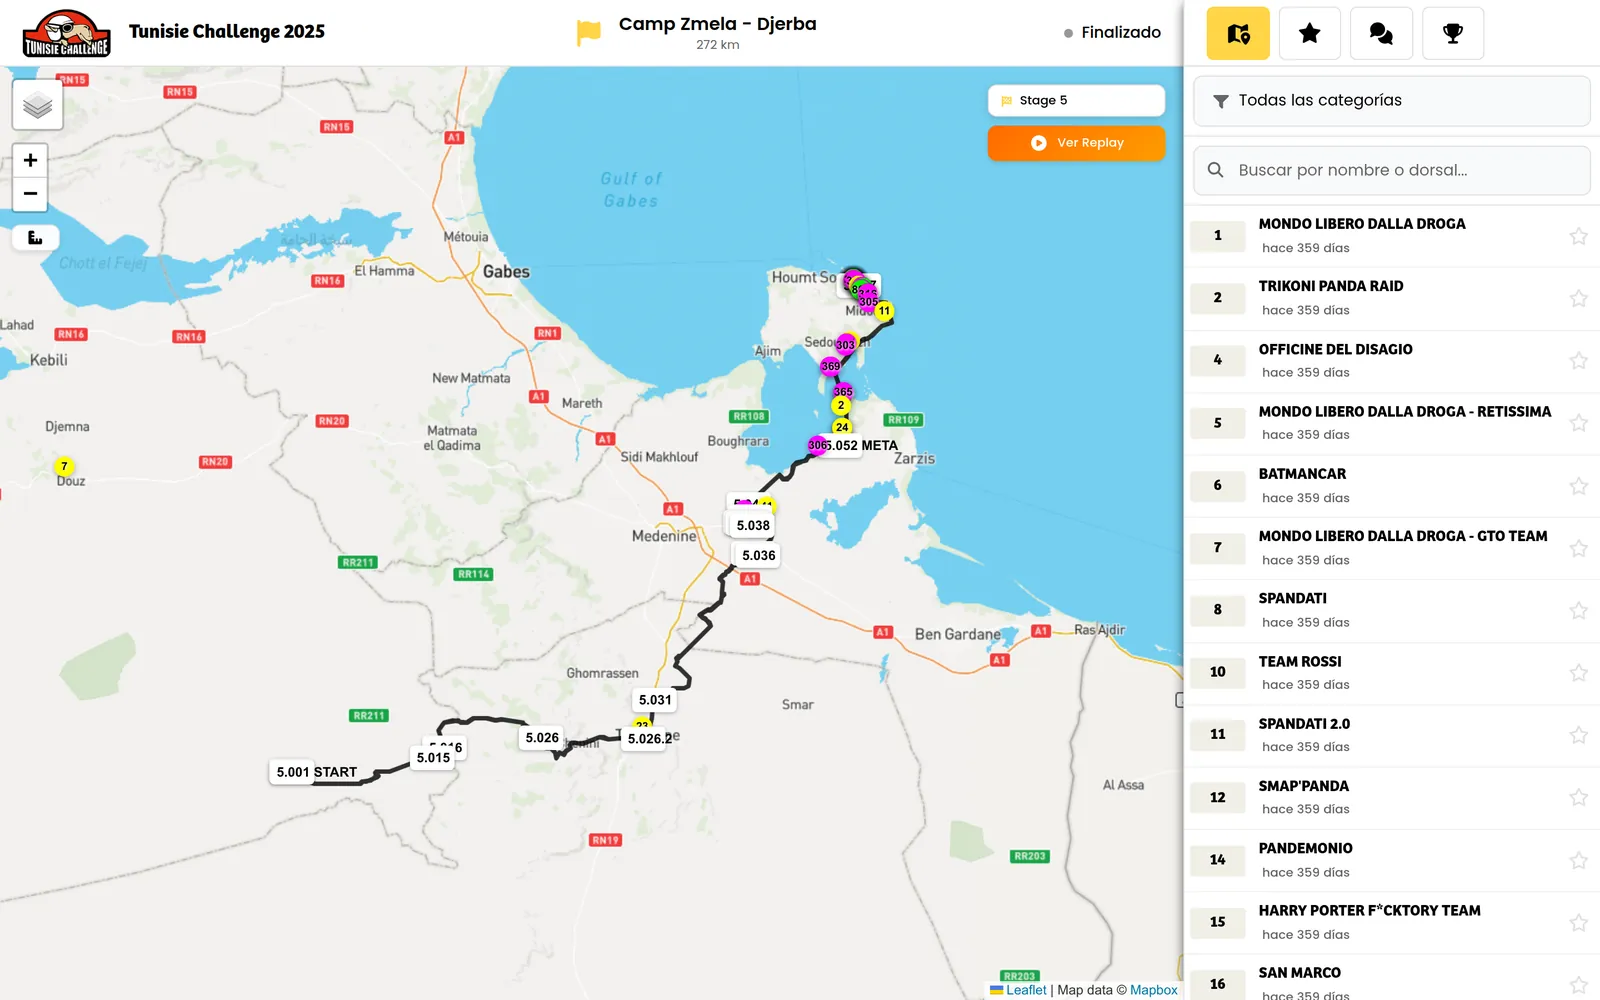The width and height of the screenshot is (1600, 1000).
Task: Toggle star for HARRY PORTER F*CKTORY TEAM
Action: click(x=1578, y=922)
